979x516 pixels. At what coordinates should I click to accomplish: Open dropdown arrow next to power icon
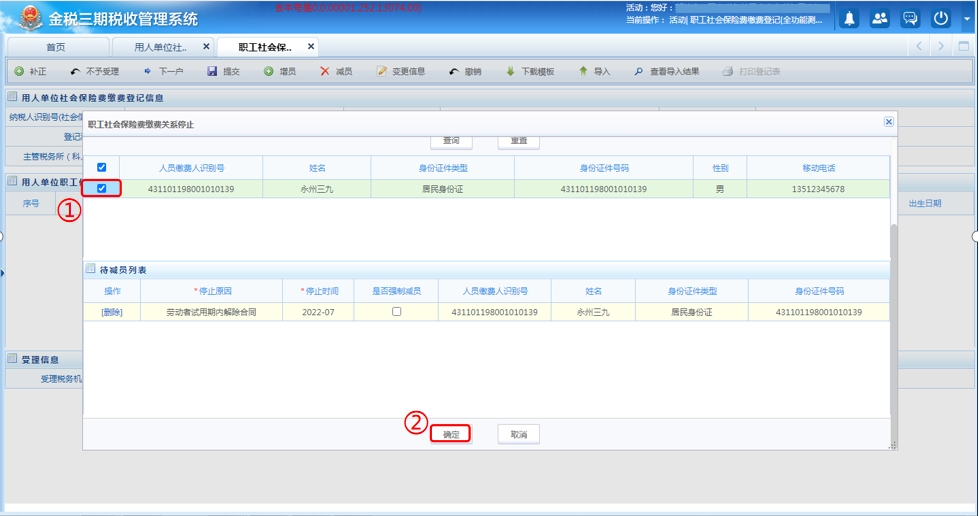[x=966, y=19]
